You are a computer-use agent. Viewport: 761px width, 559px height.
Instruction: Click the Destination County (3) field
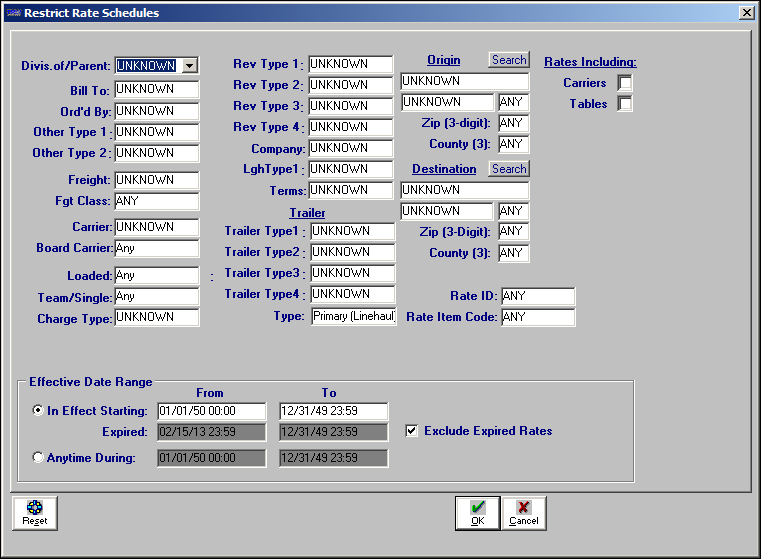point(513,253)
